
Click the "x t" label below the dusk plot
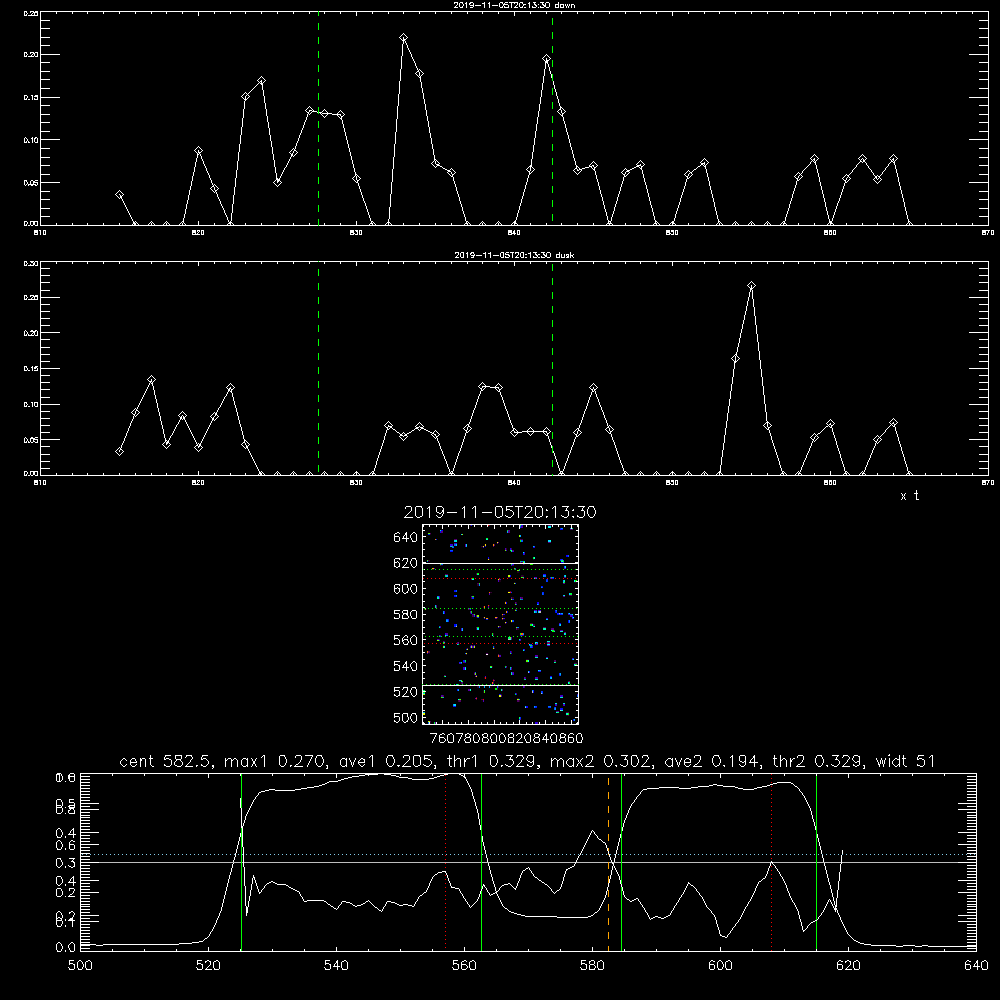(x=909, y=496)
